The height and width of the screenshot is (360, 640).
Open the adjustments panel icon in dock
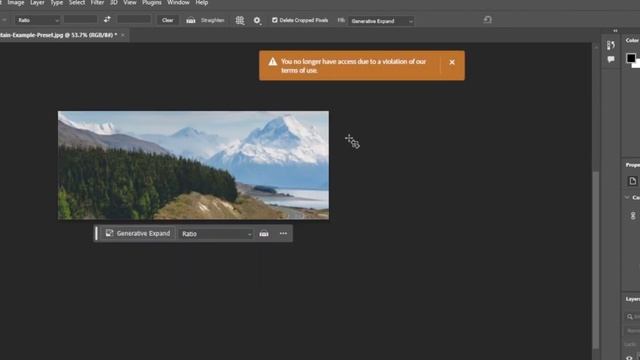(x=611, y=45)
